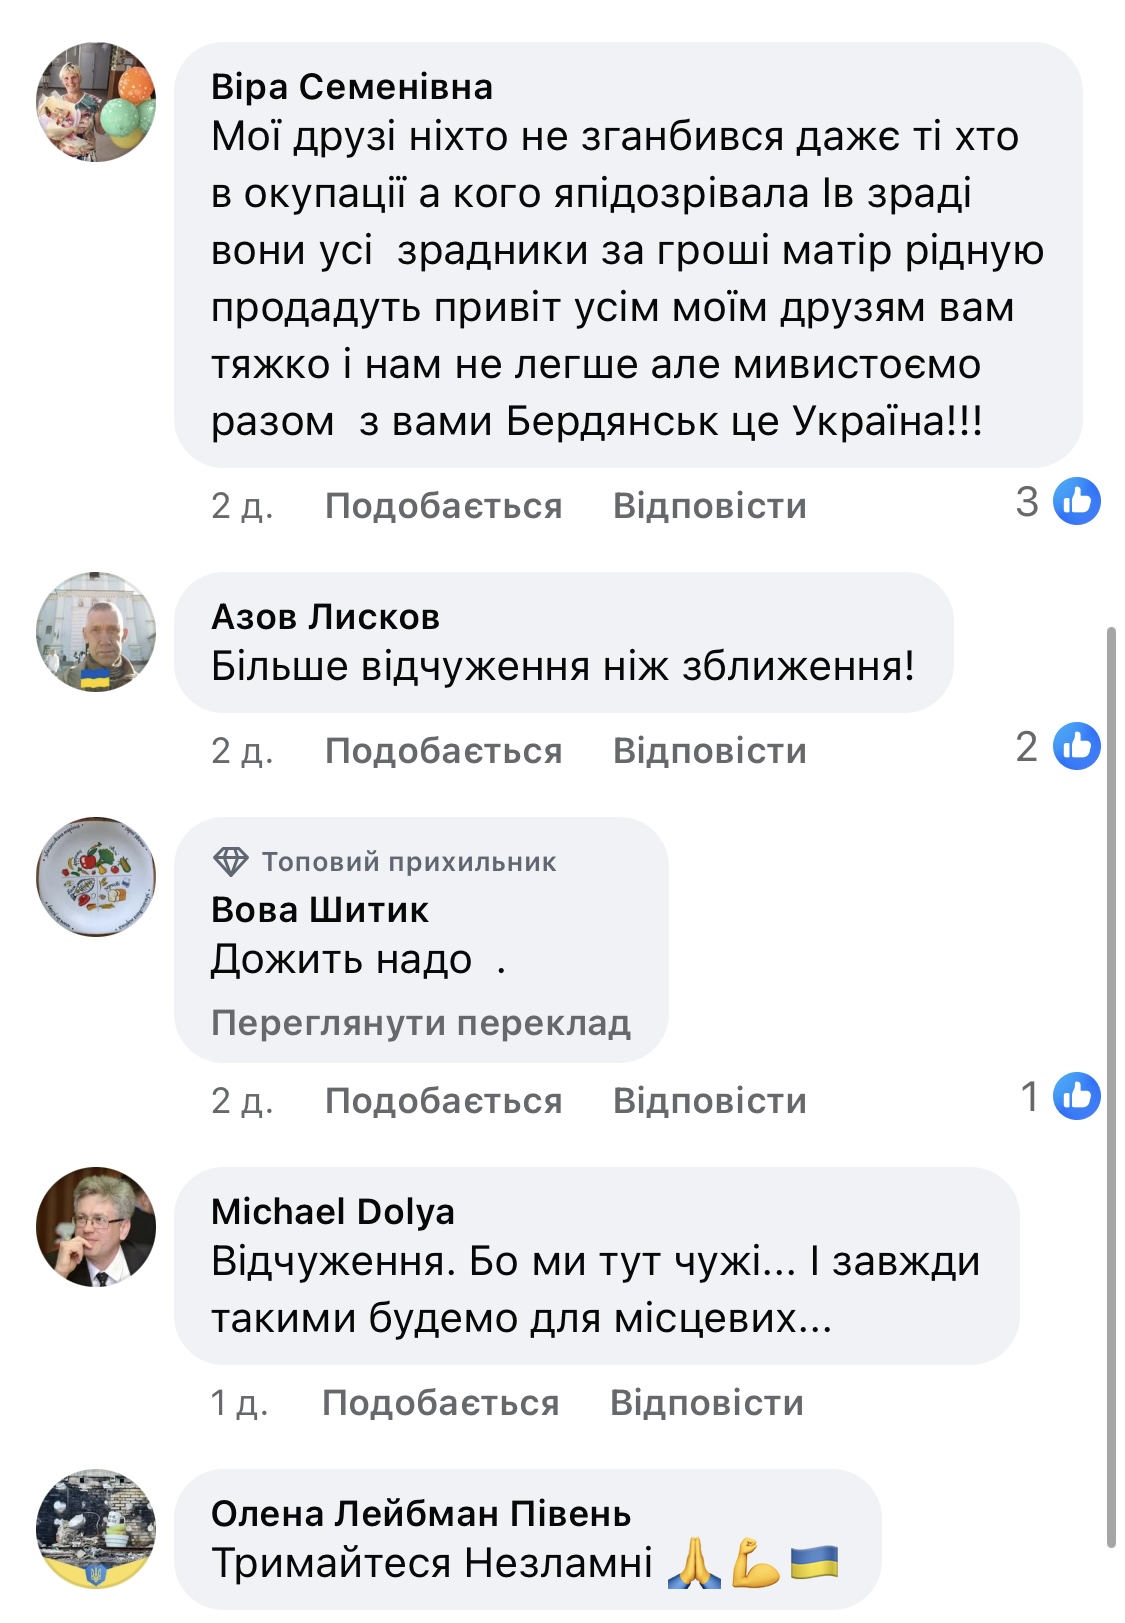This screenshot has width=1125, height=1623.
Task: Open Азов Лисков's profile picture
Action: tap(96, 632)
